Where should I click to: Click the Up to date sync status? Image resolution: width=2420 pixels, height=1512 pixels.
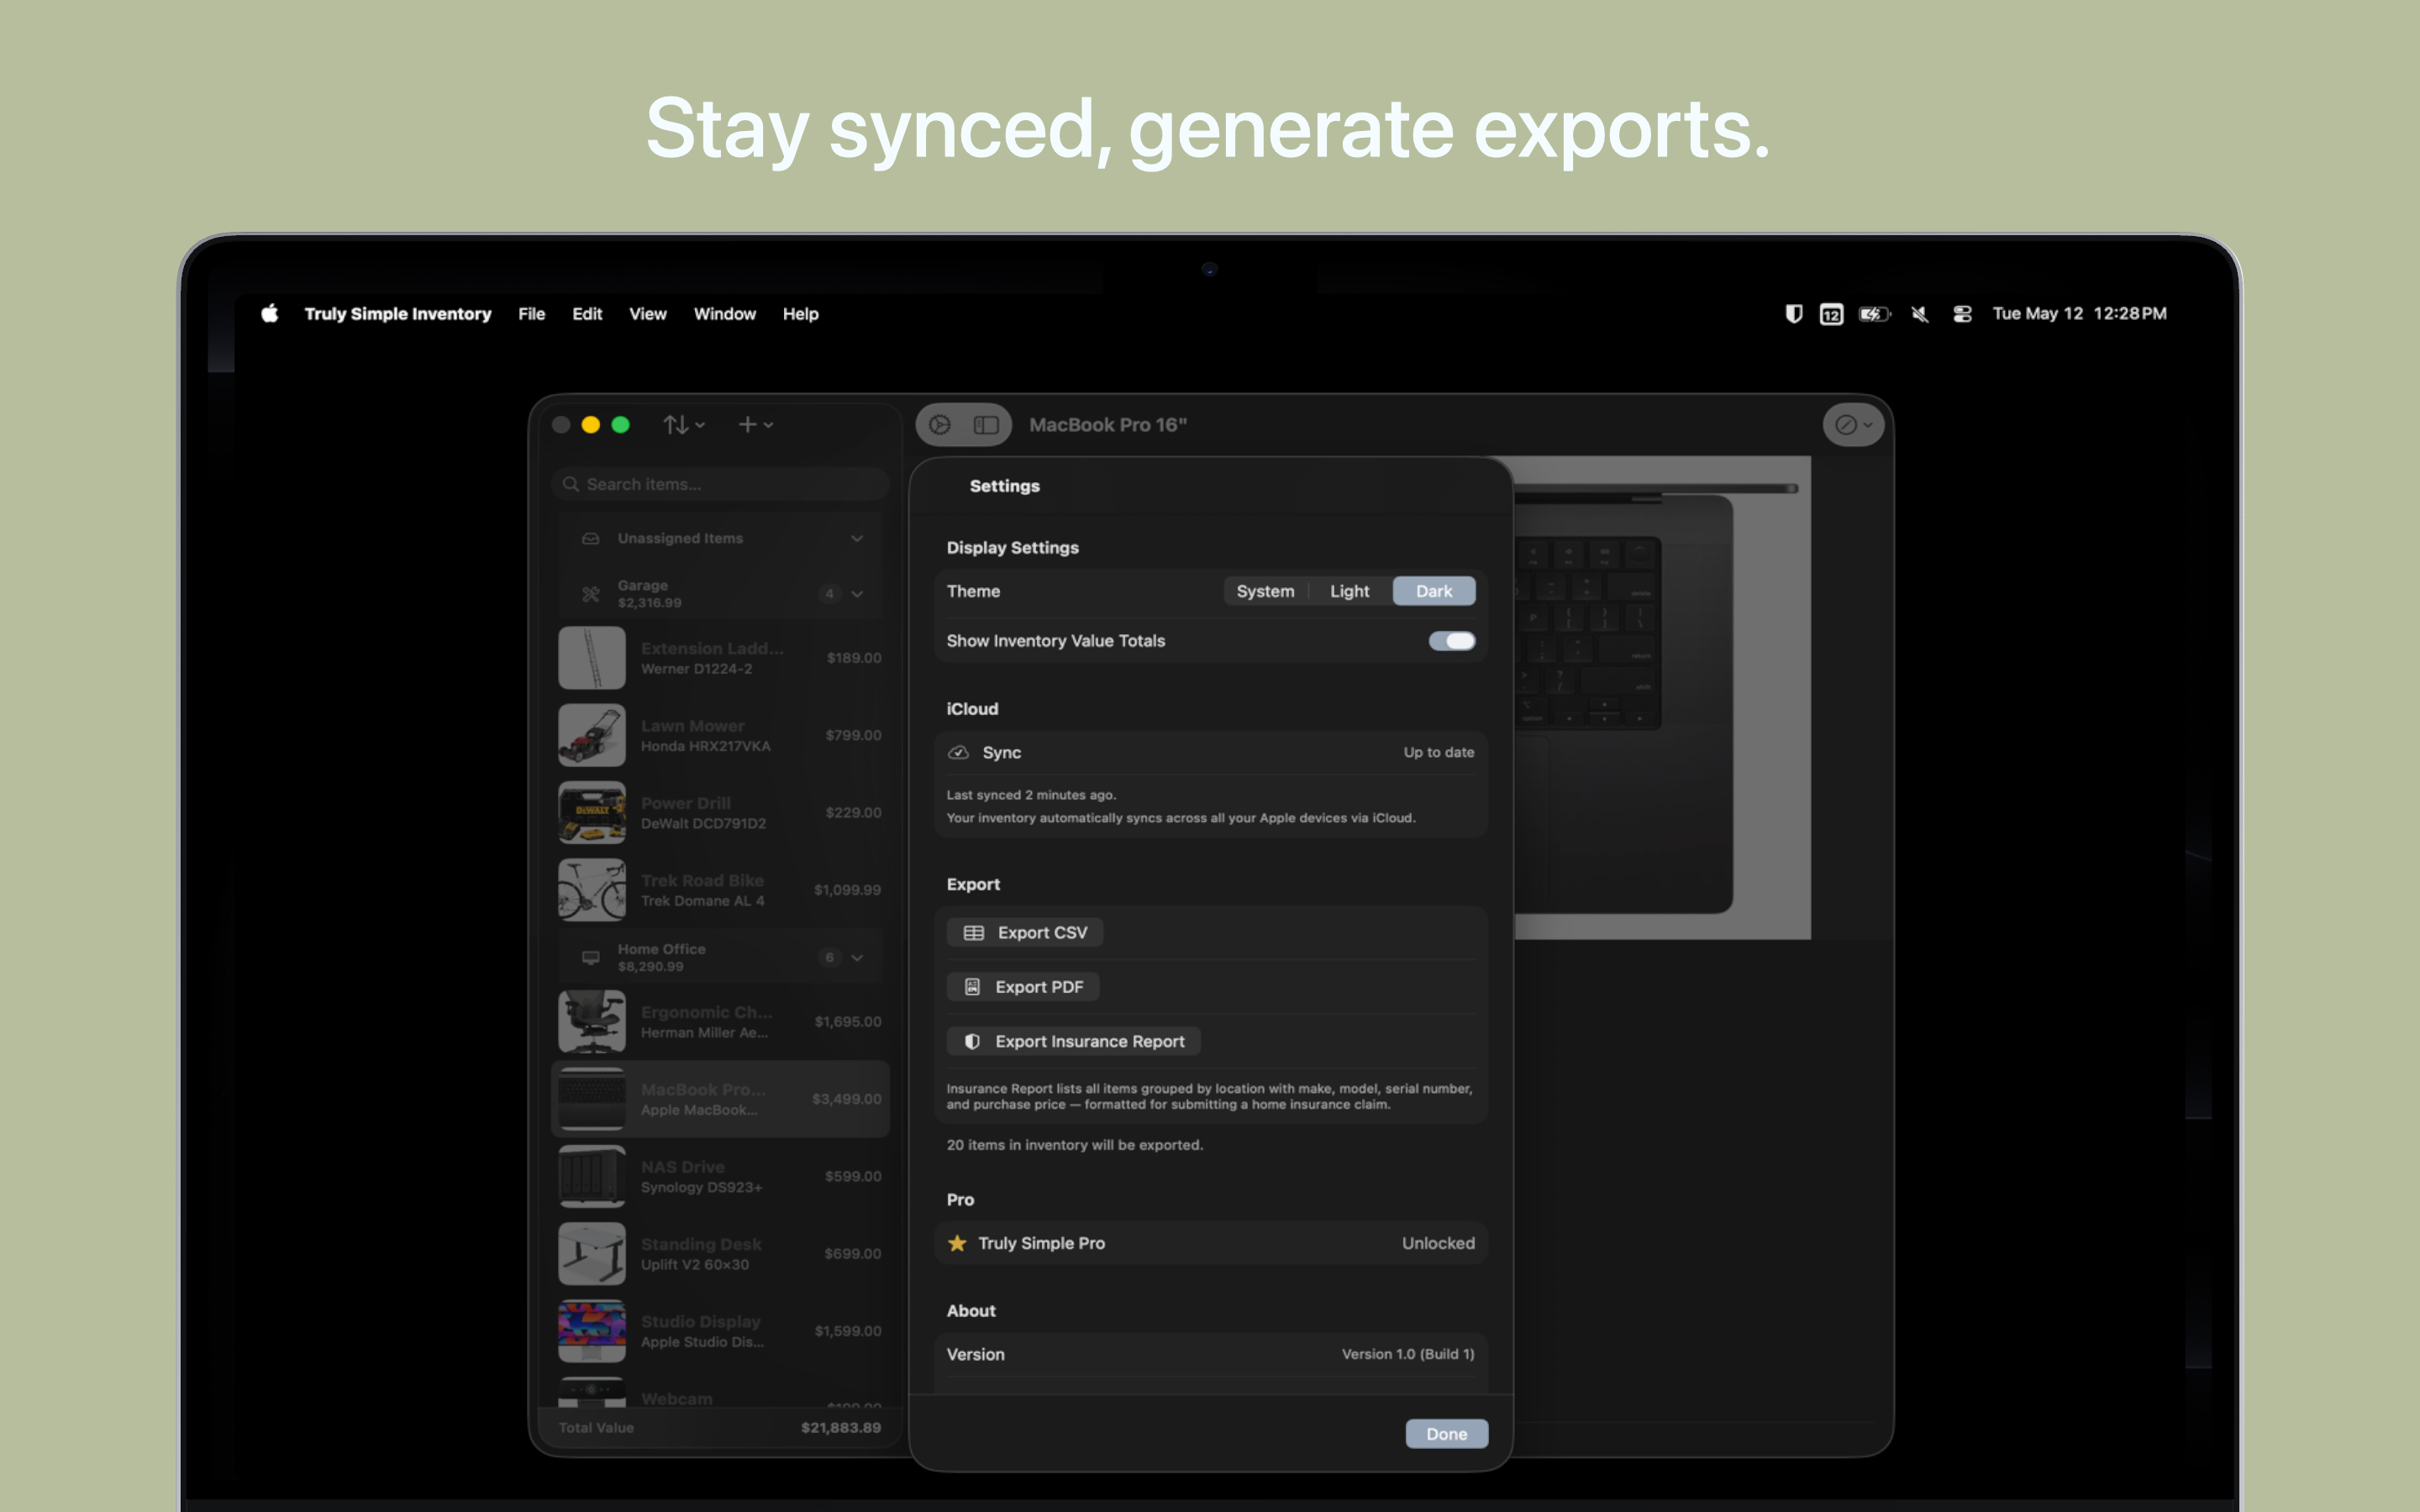1438,752
